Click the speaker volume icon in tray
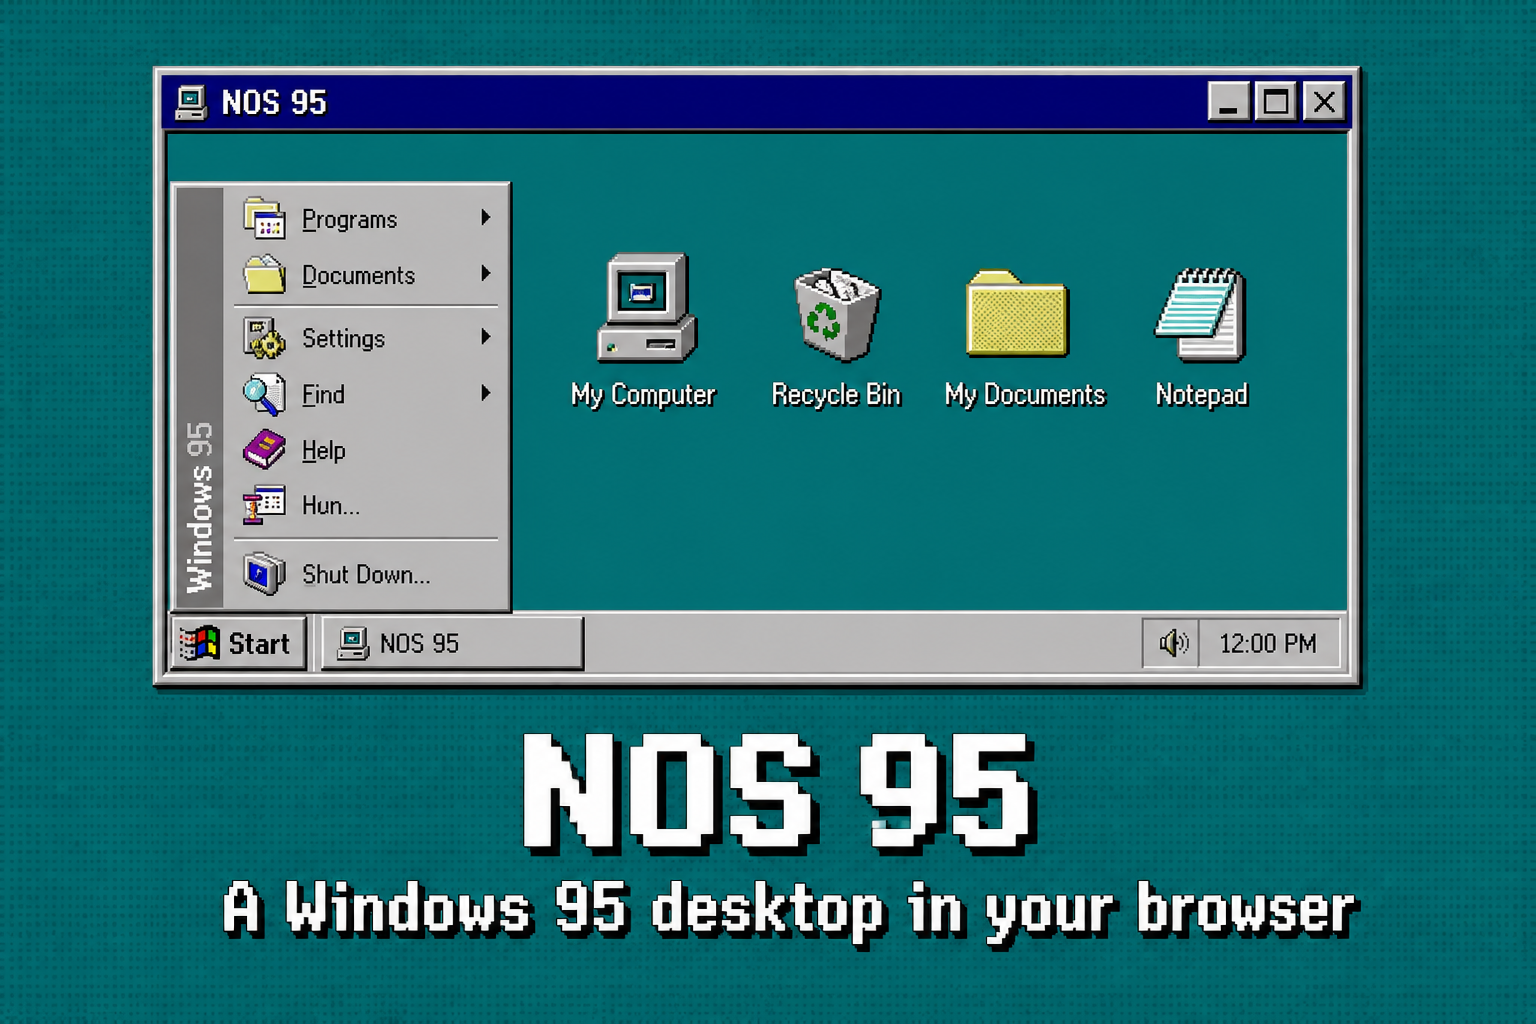 click(1173, 643)
